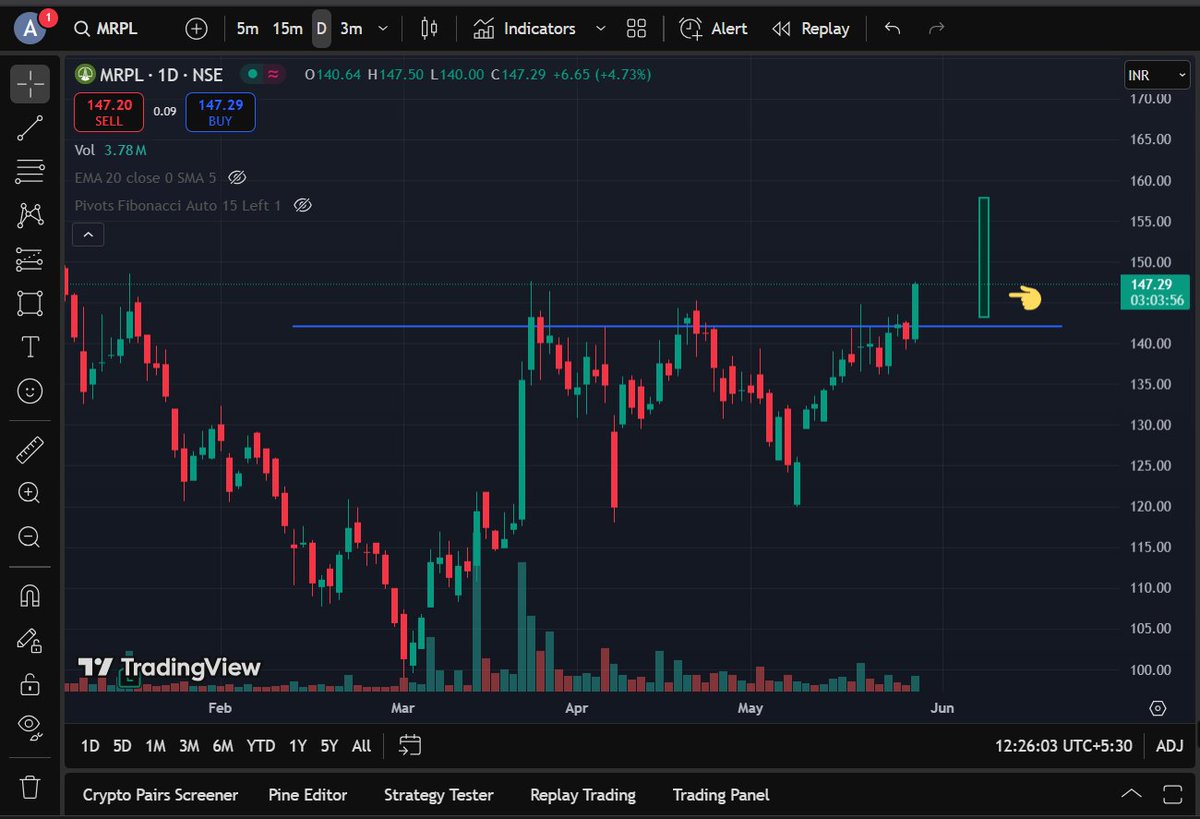Open the Fibonacci retracement tools
Viewport: 1200px width, 819px height.
click(x=30, y=171)
